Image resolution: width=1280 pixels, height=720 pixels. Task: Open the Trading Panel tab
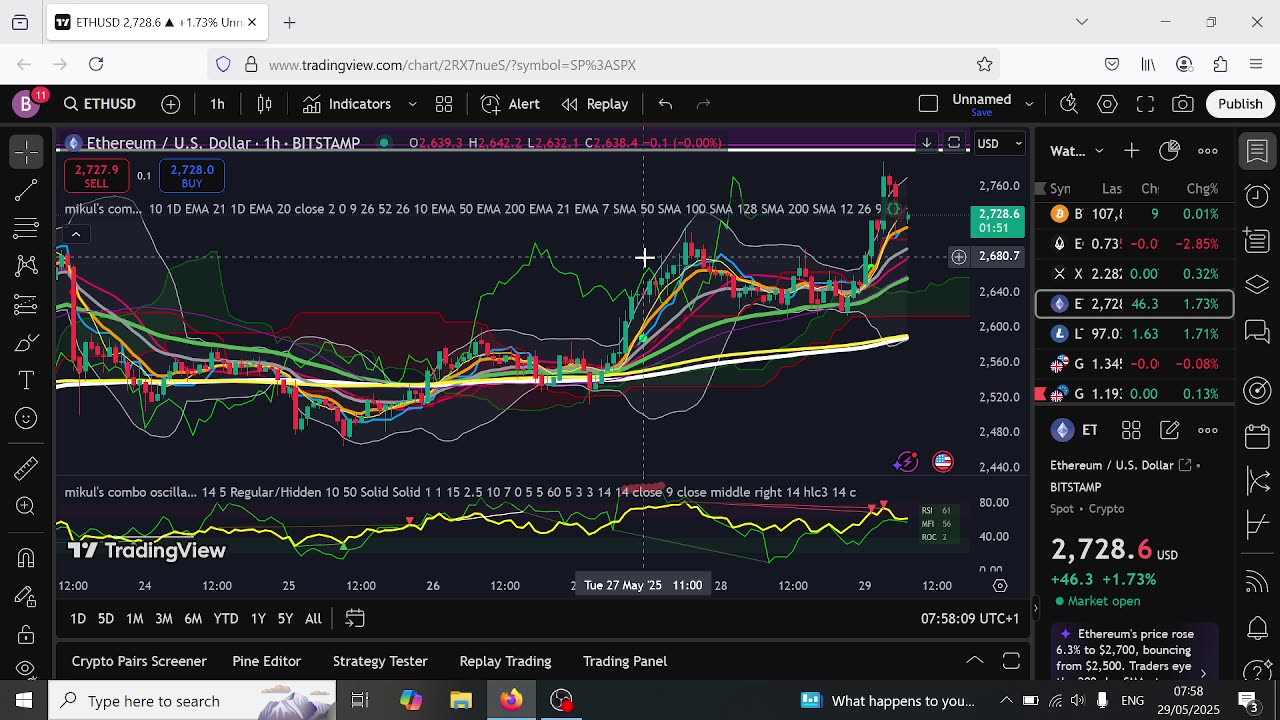pyautogui.click(x=625, y=661)
